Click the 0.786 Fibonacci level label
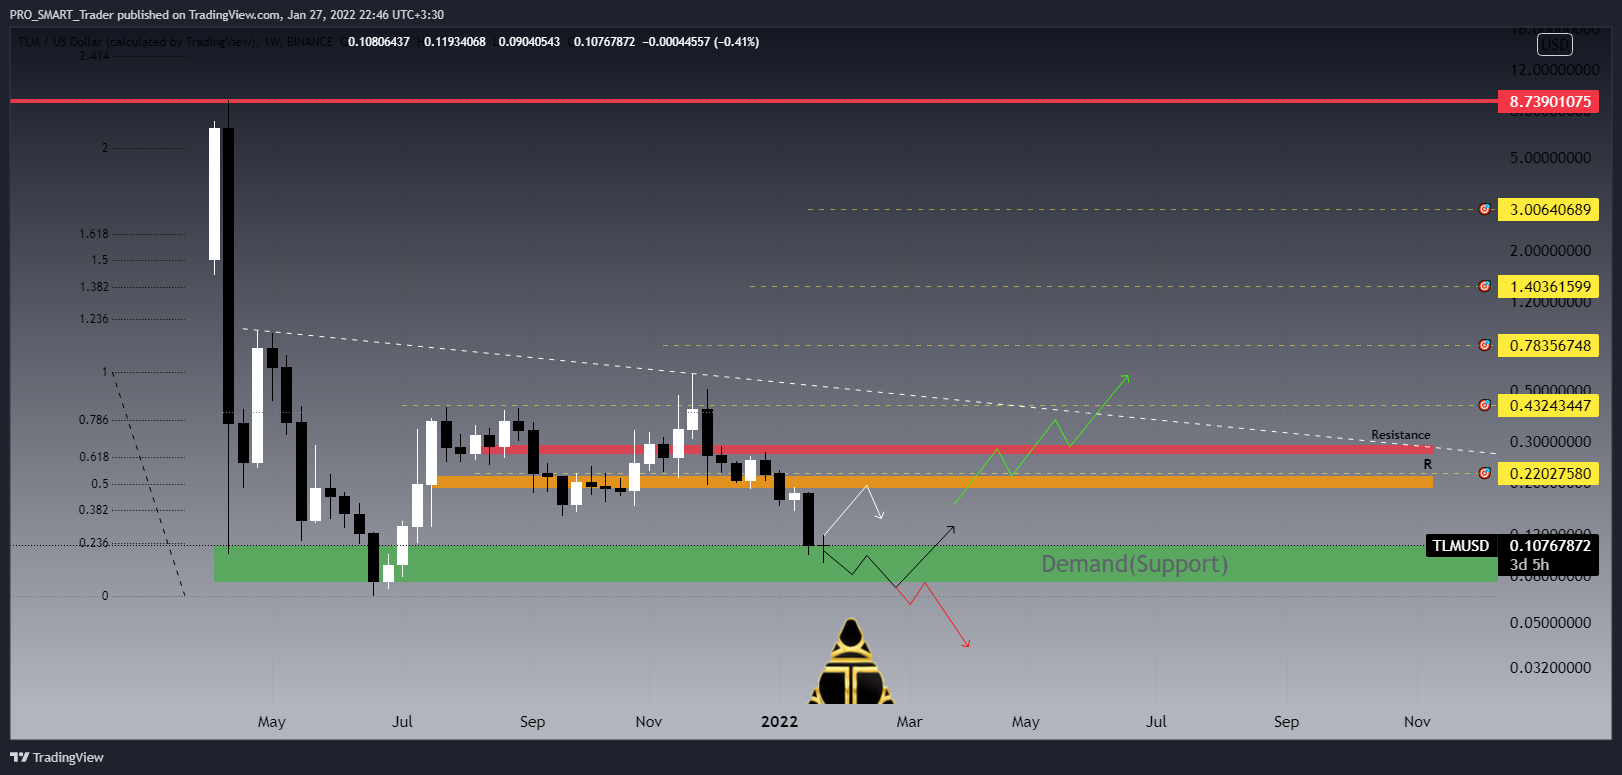Image resolution: width=1622 pixels, height=775 pixels. click(94, 420)
